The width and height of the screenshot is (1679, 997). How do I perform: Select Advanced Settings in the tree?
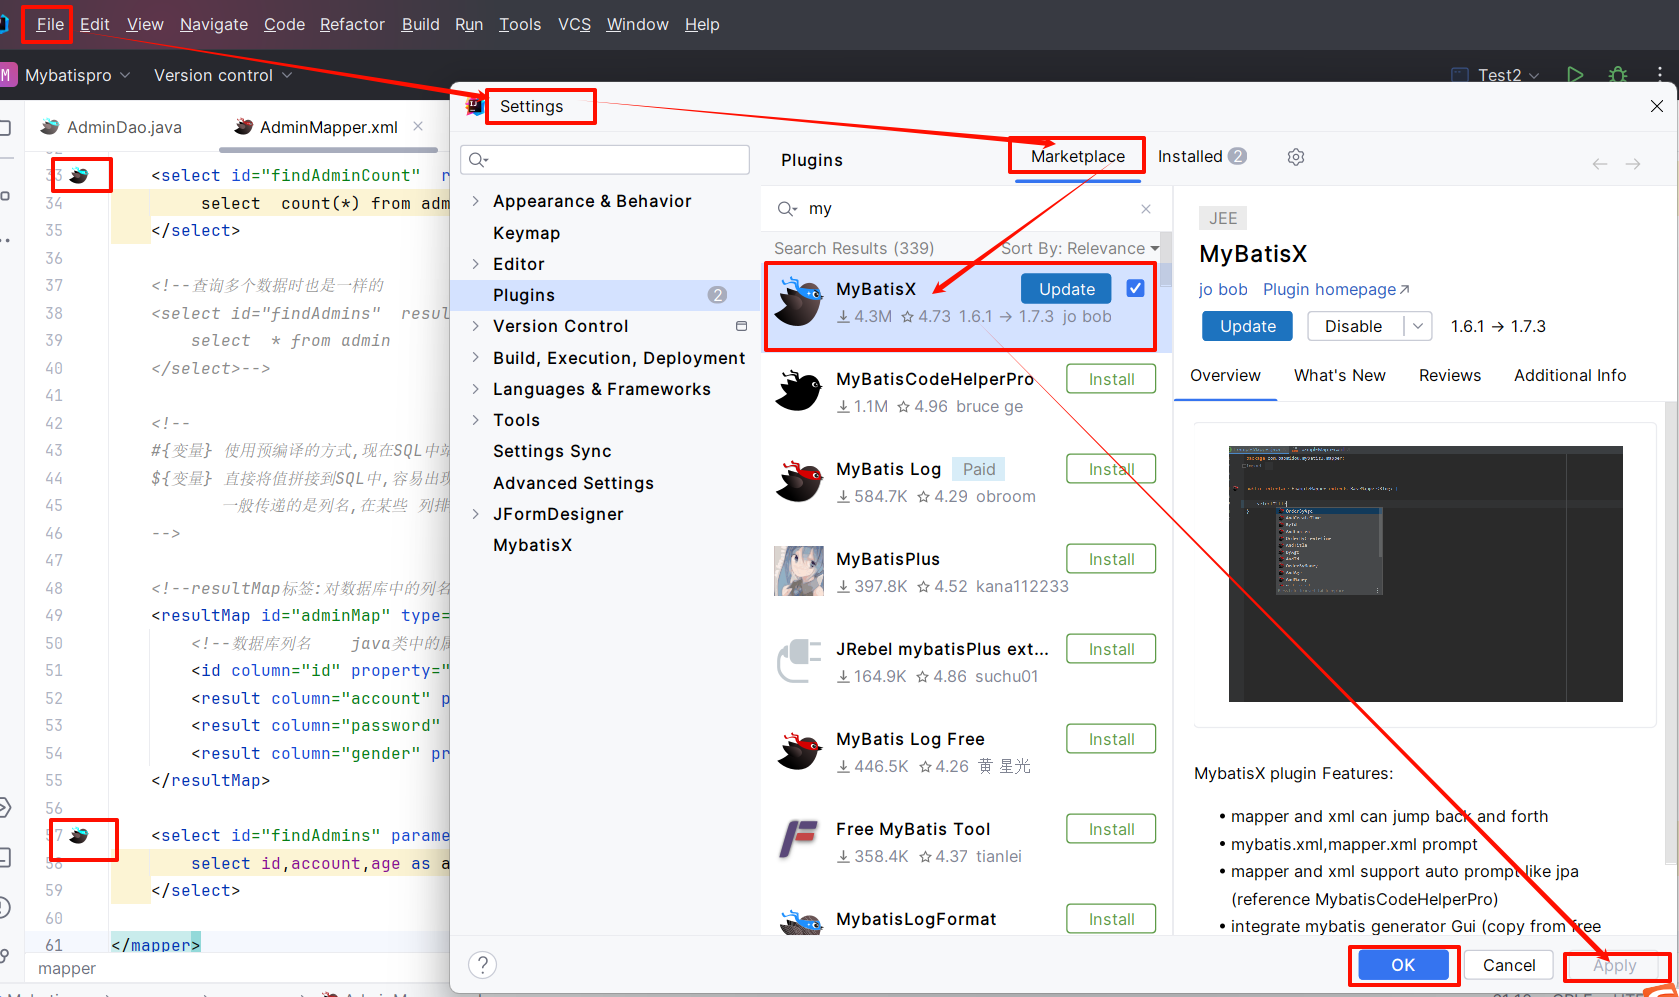(x=573, y=483)
